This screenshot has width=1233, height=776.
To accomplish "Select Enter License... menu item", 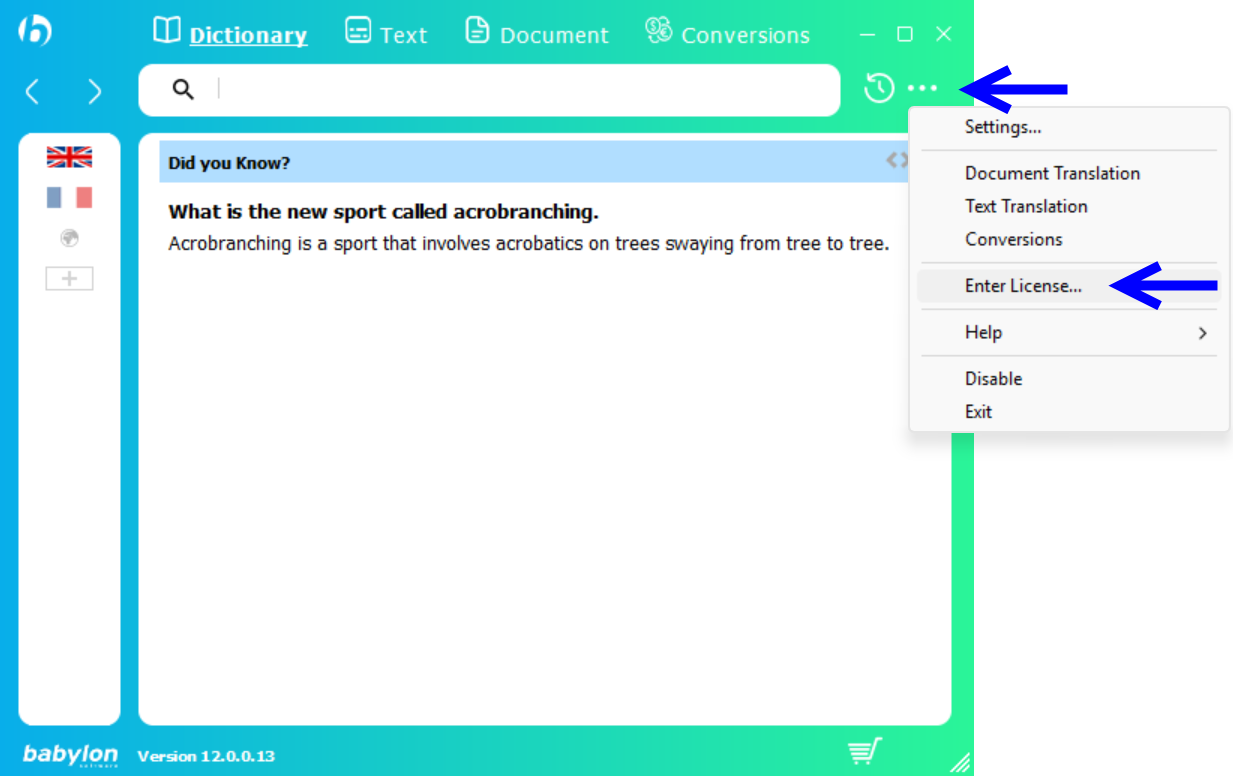I will pos(1069,286).
